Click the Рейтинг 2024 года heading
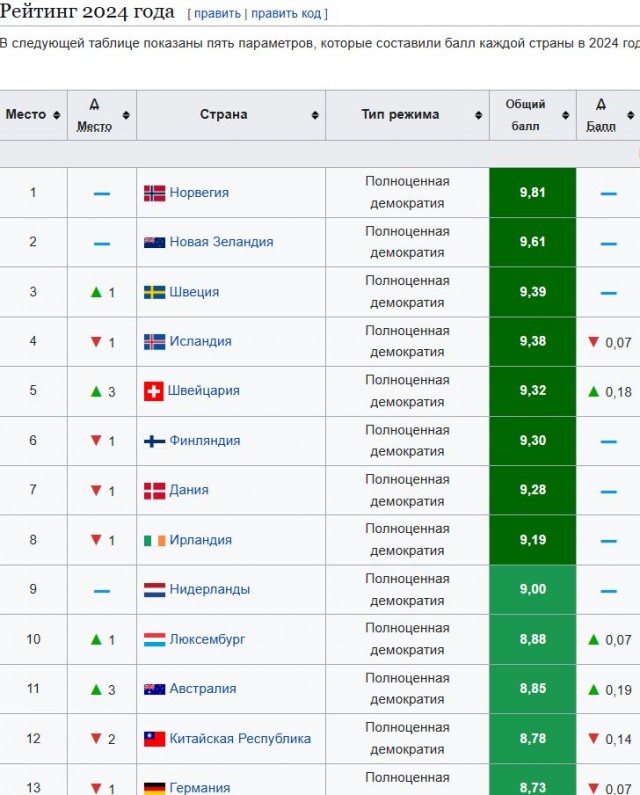The height and width of the screenshot is (795, 640). 87,11
